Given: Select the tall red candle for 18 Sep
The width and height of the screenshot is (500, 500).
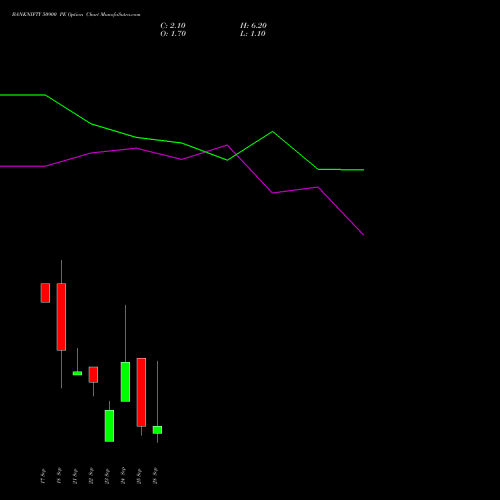Looking at the screenshot, I should tap(61, 317).
